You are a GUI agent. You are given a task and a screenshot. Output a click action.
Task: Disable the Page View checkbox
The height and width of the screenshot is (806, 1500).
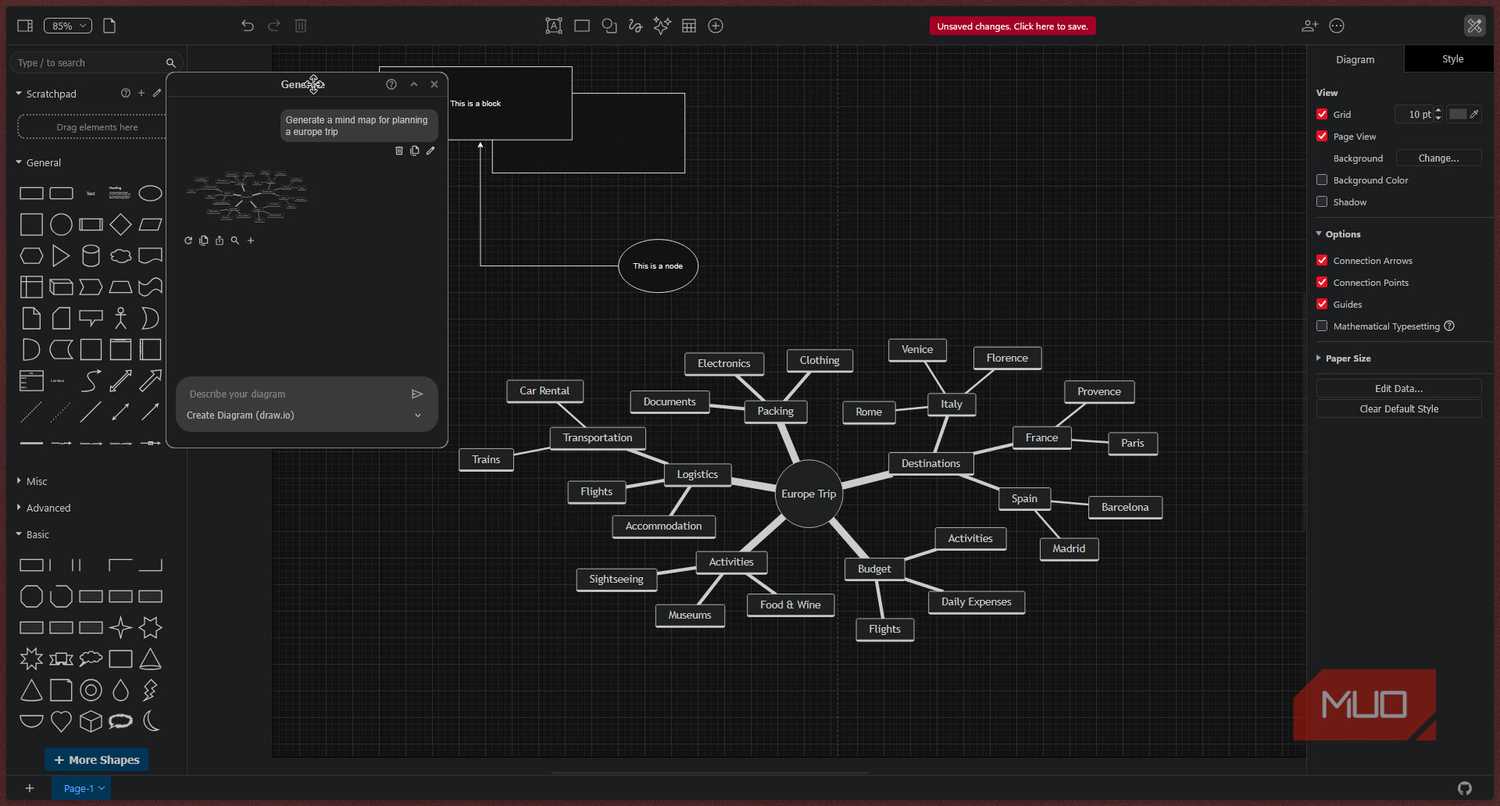(1322, 136)
